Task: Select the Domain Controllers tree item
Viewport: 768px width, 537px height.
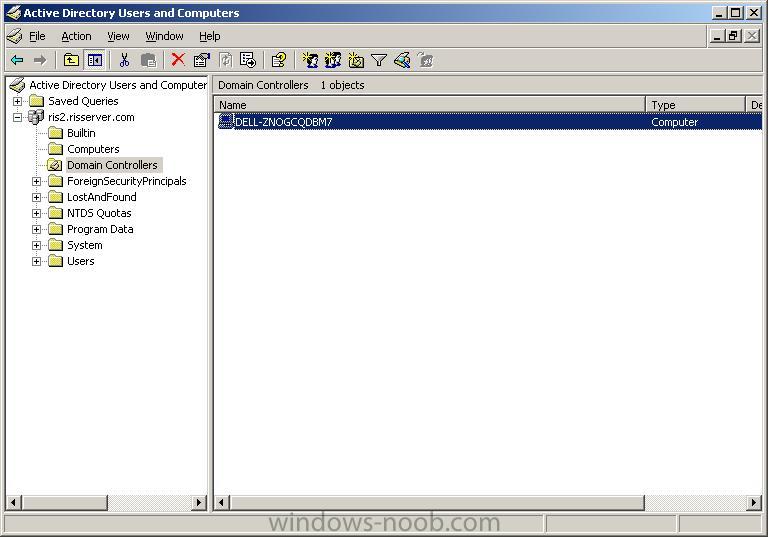Action: point(112,165)
